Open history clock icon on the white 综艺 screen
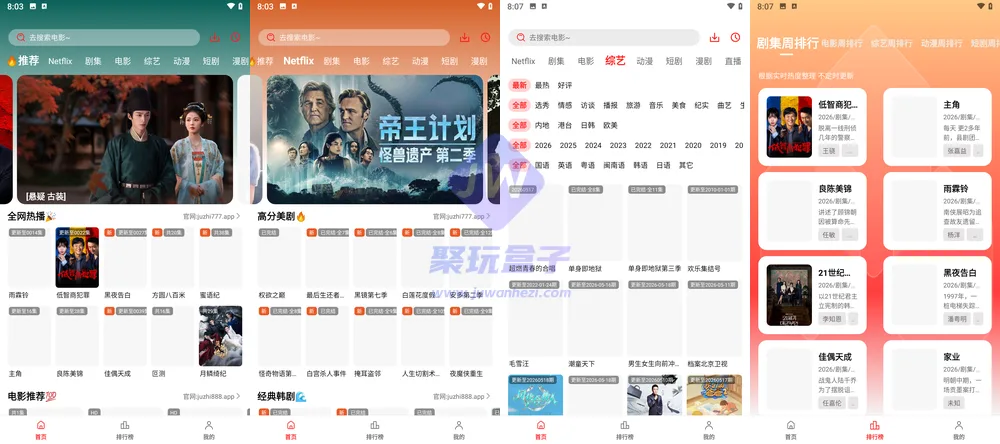 735,38
